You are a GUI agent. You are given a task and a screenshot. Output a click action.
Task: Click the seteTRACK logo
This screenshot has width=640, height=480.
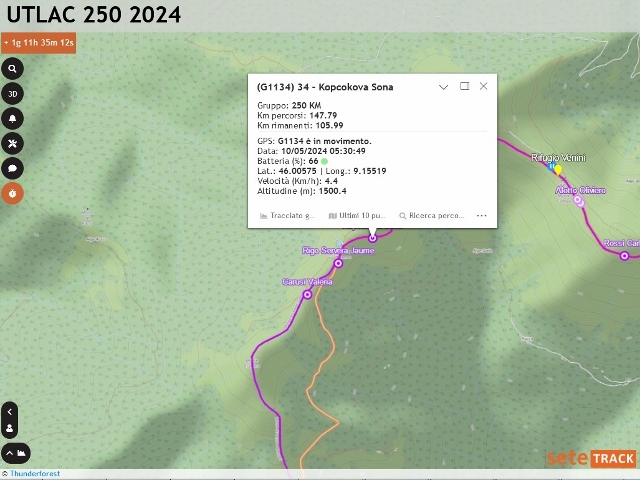tap(591, 458)
